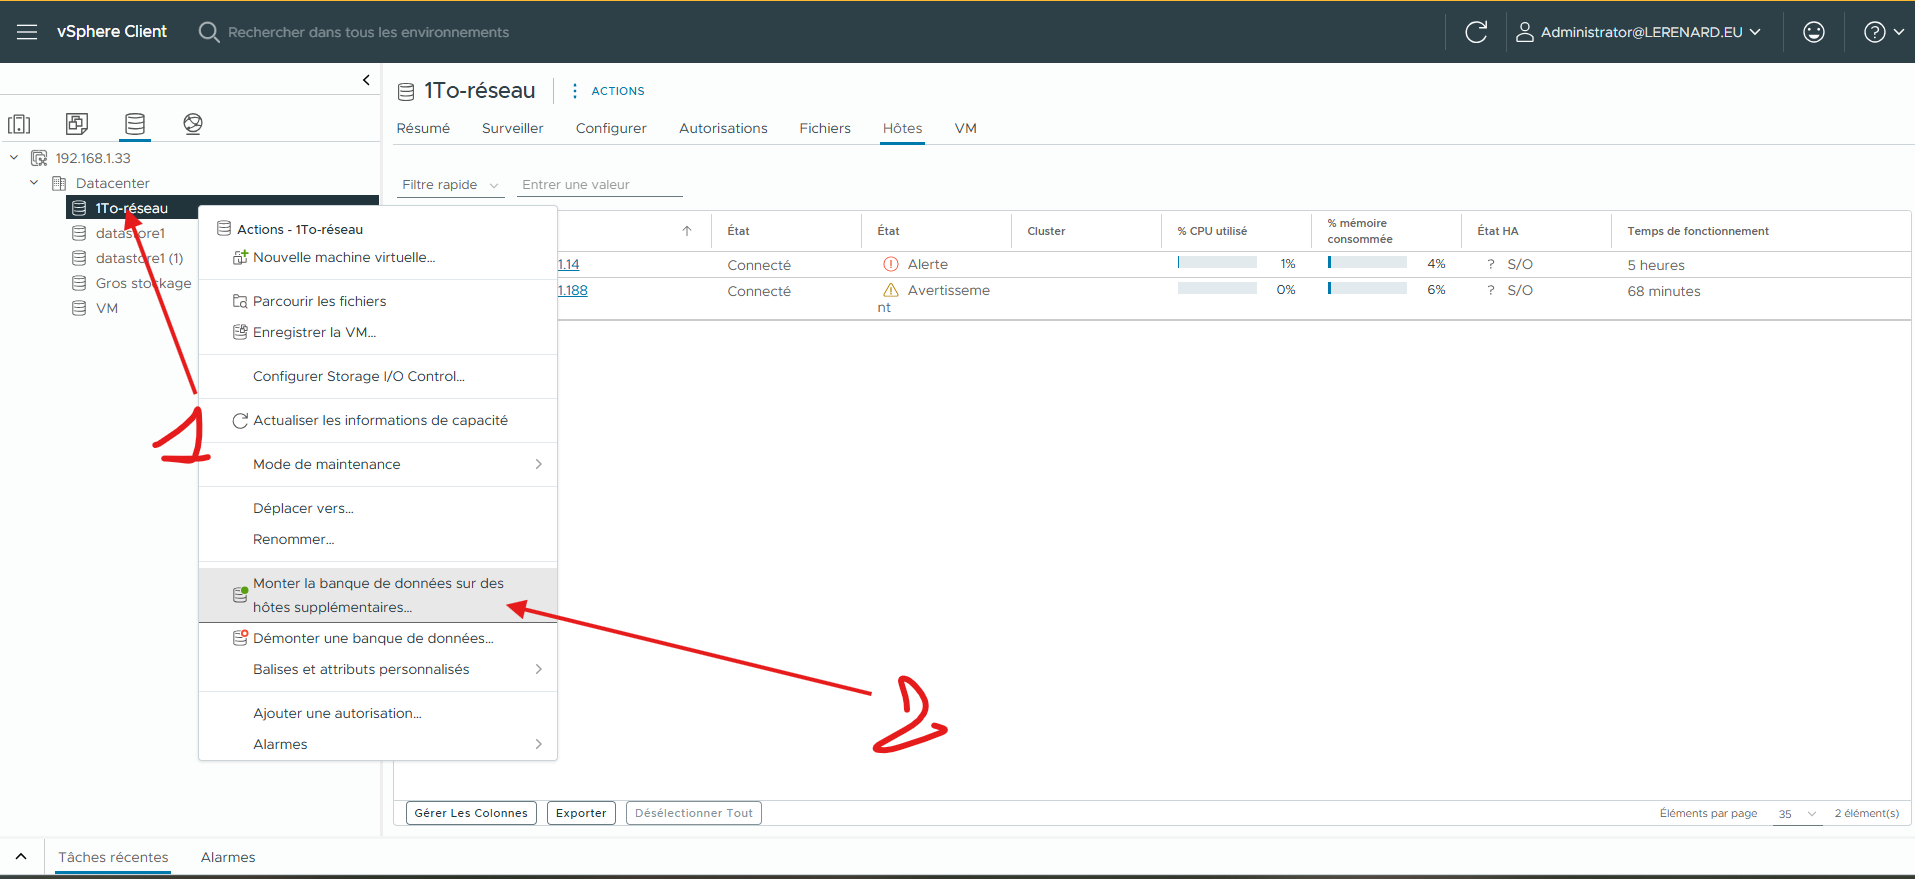
Task: Open the Alarmes bottom tab
Action: 228,857
